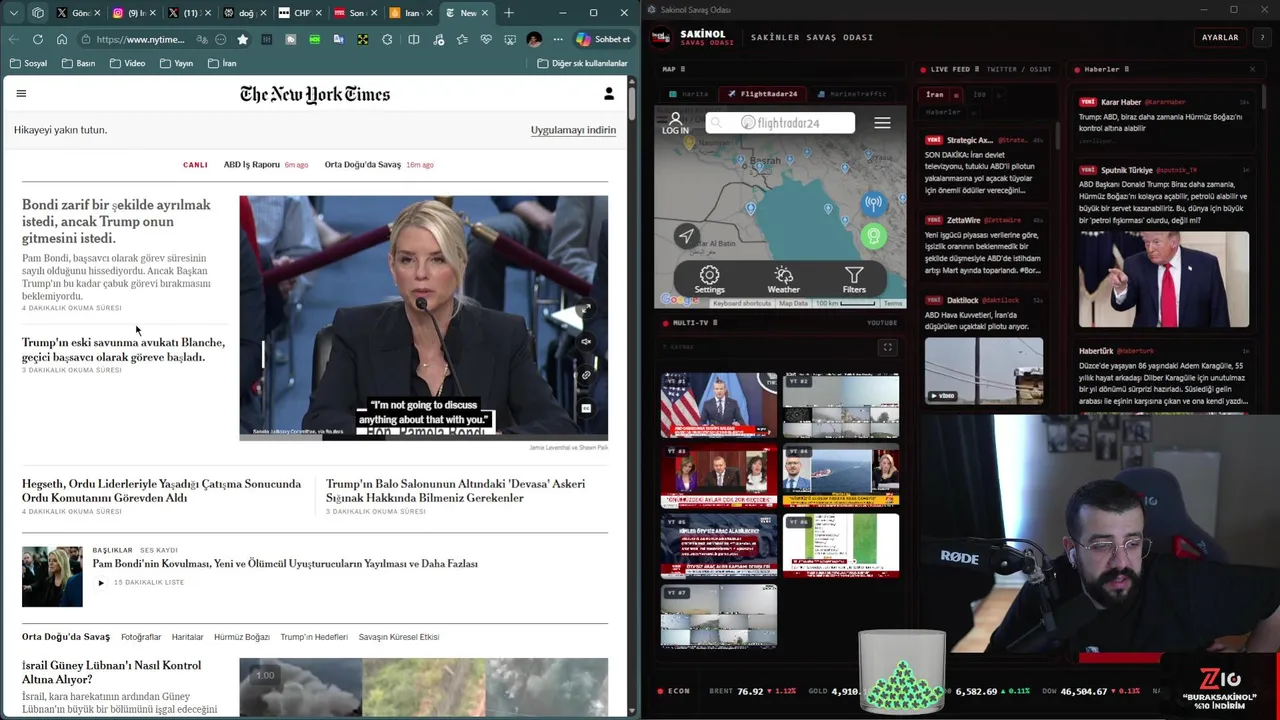Open flightradar24 Filters
The width and height of the screenshot is (1280, 720).
[x=854, y=279]
